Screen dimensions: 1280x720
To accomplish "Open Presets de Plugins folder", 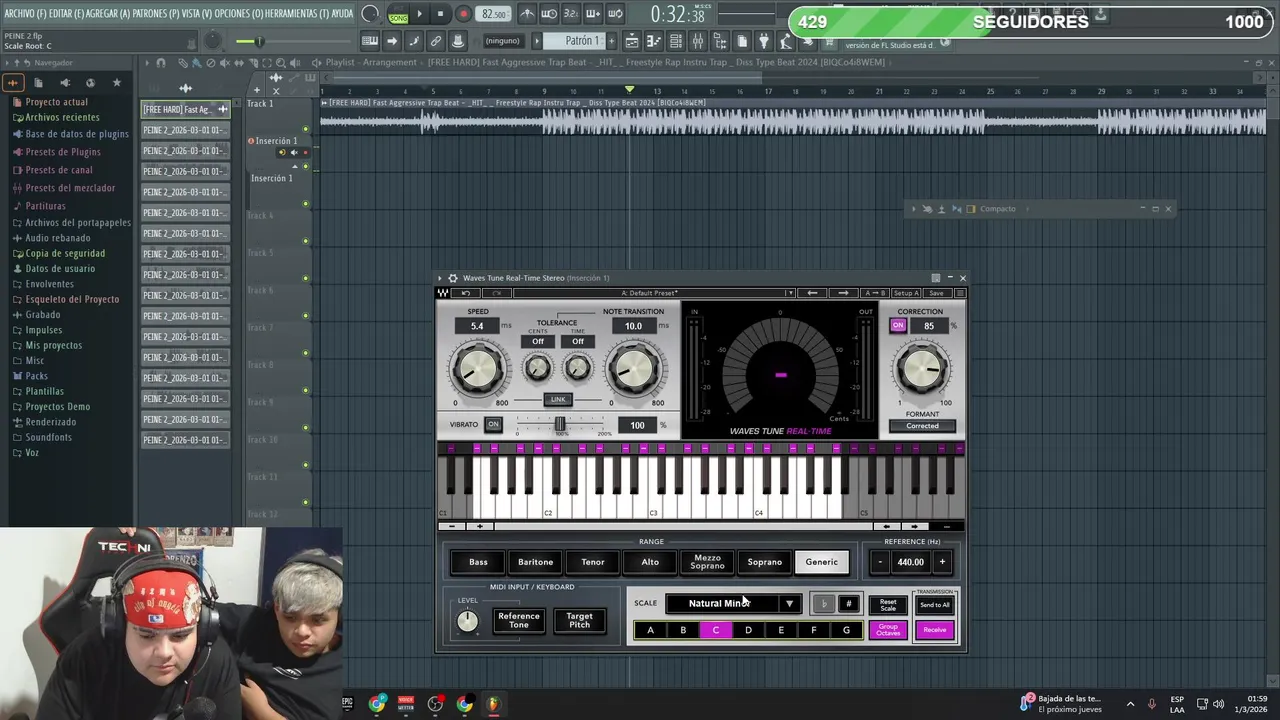I will 62,152.
